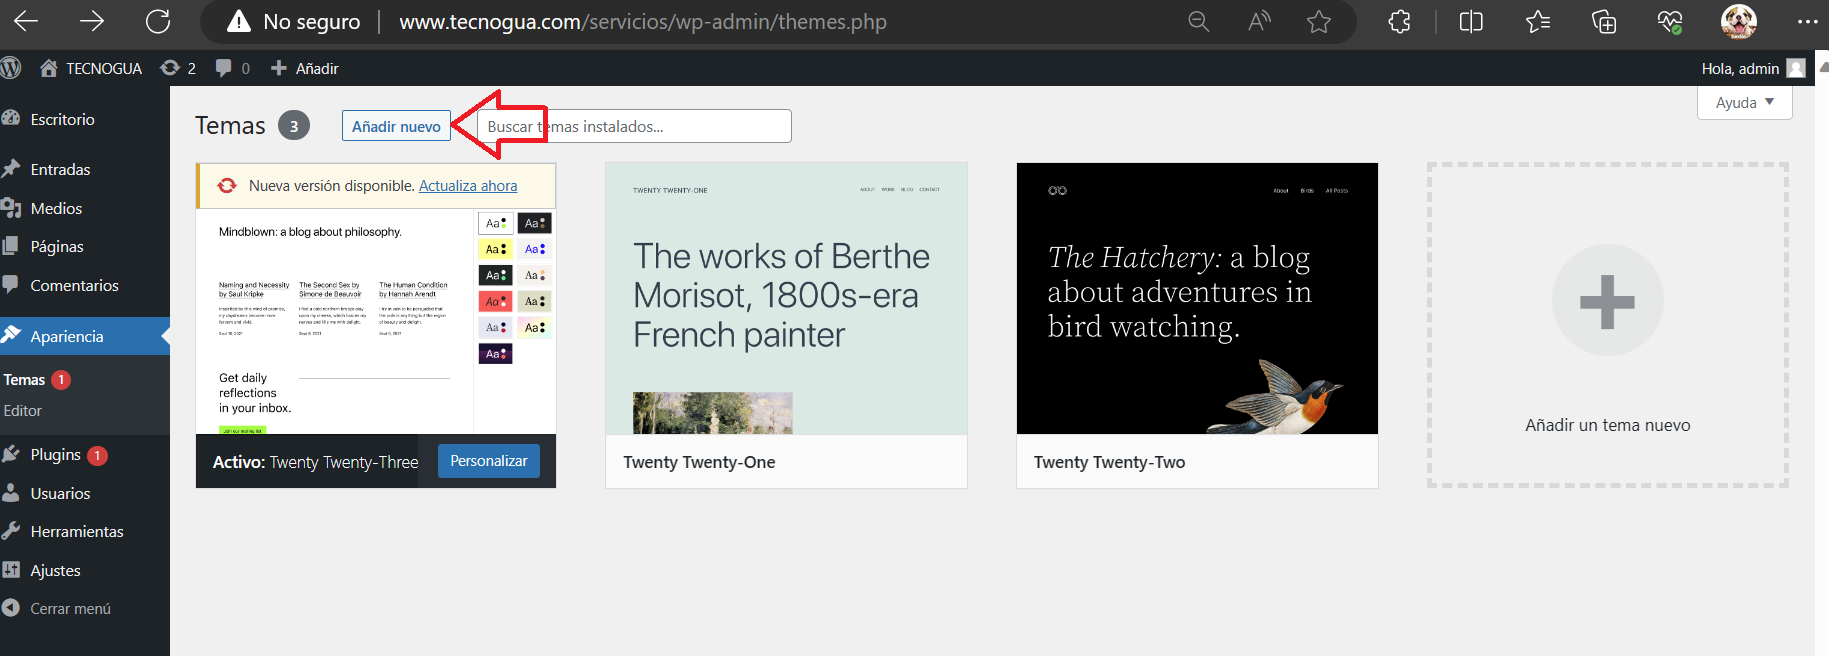Toggle the split screen icon
This screenshot has height=656, width=1829.
(1471, 22)
